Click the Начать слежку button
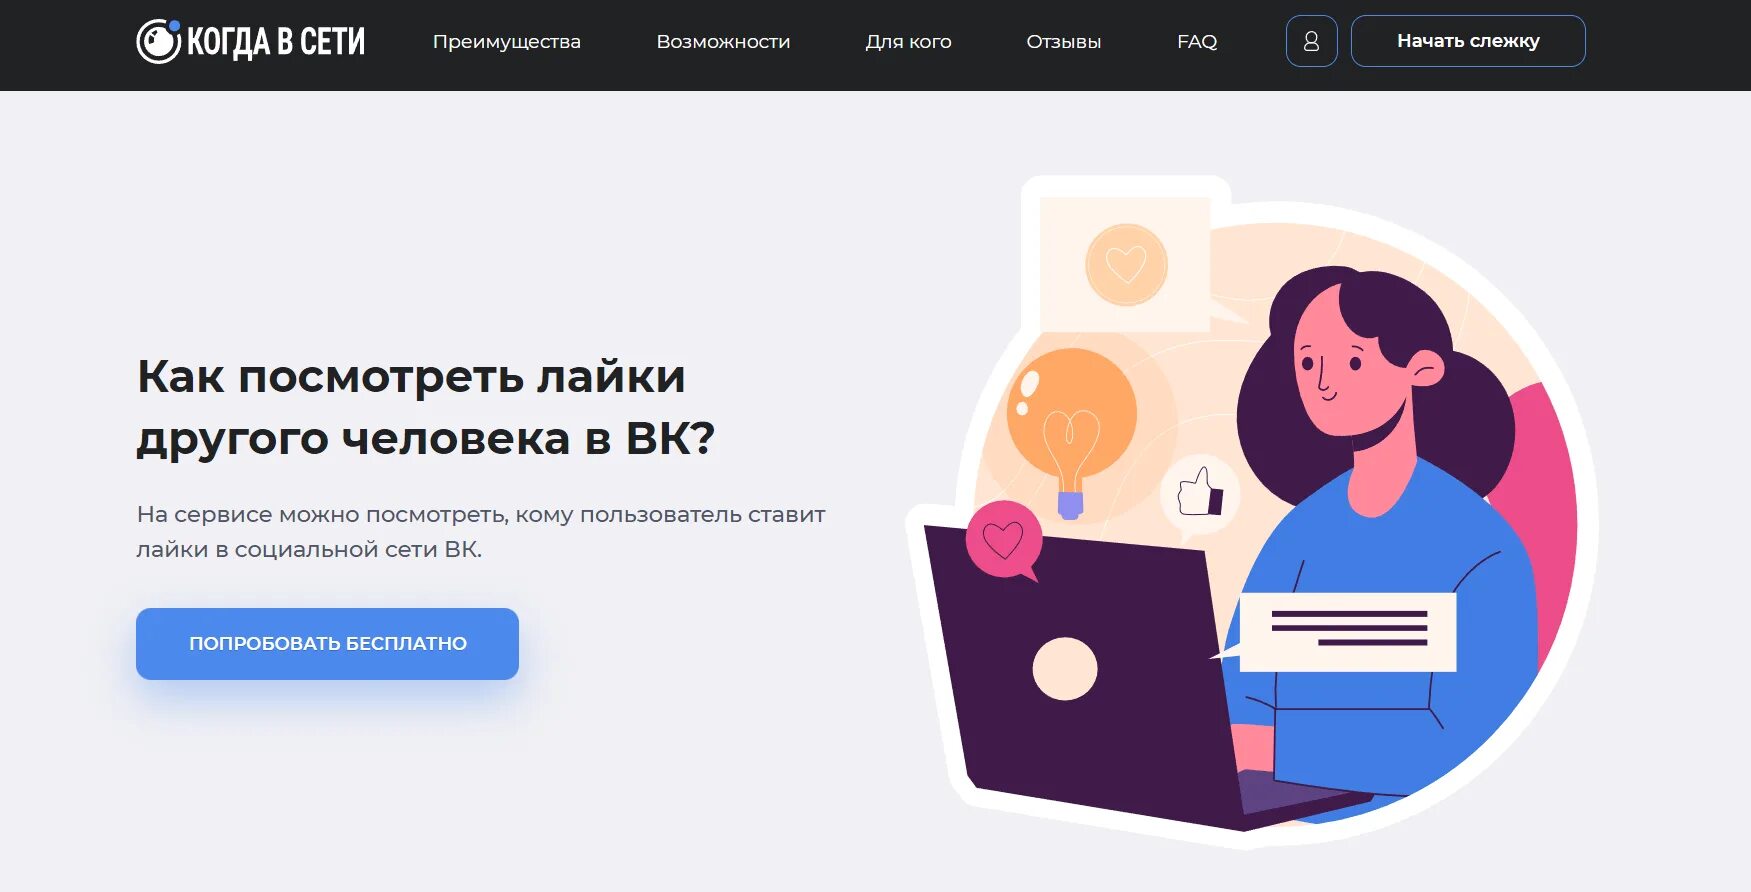 [x=1468, y=41]
